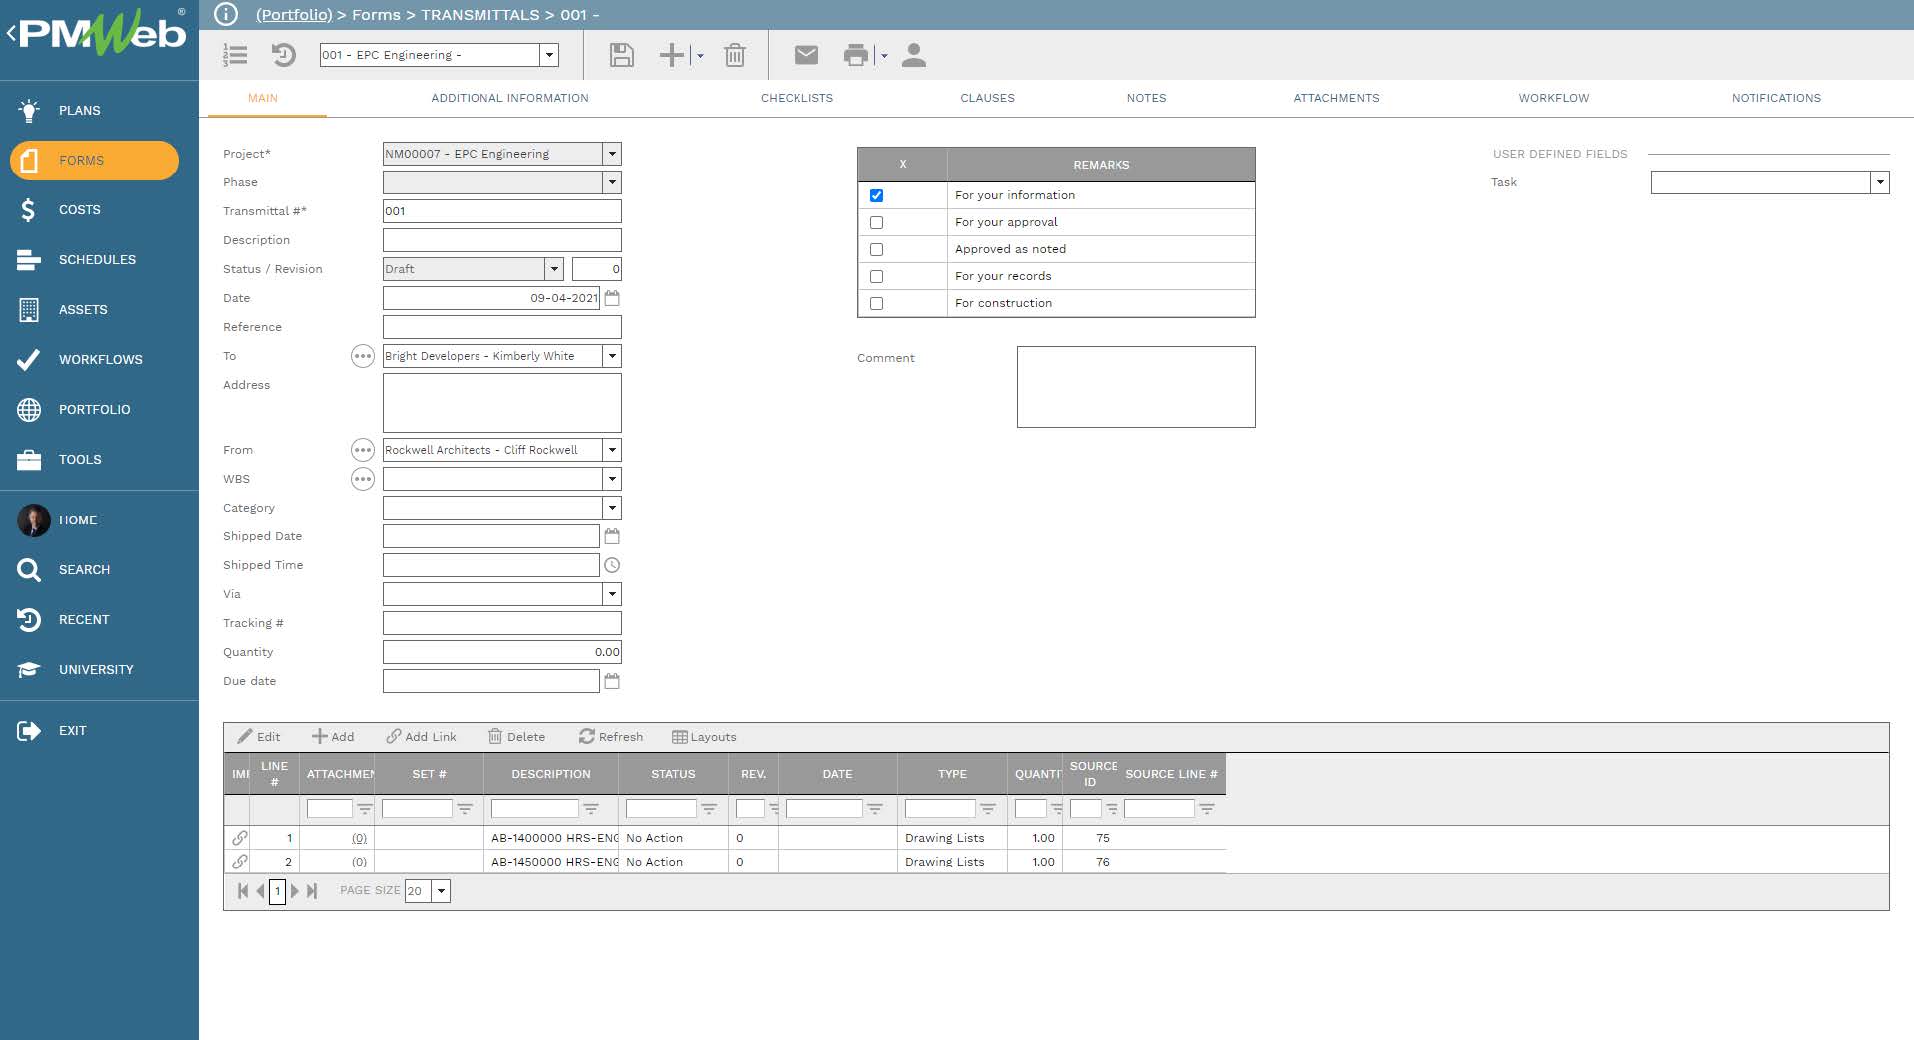Check the For your approval remark

click(x=877, y=222)
